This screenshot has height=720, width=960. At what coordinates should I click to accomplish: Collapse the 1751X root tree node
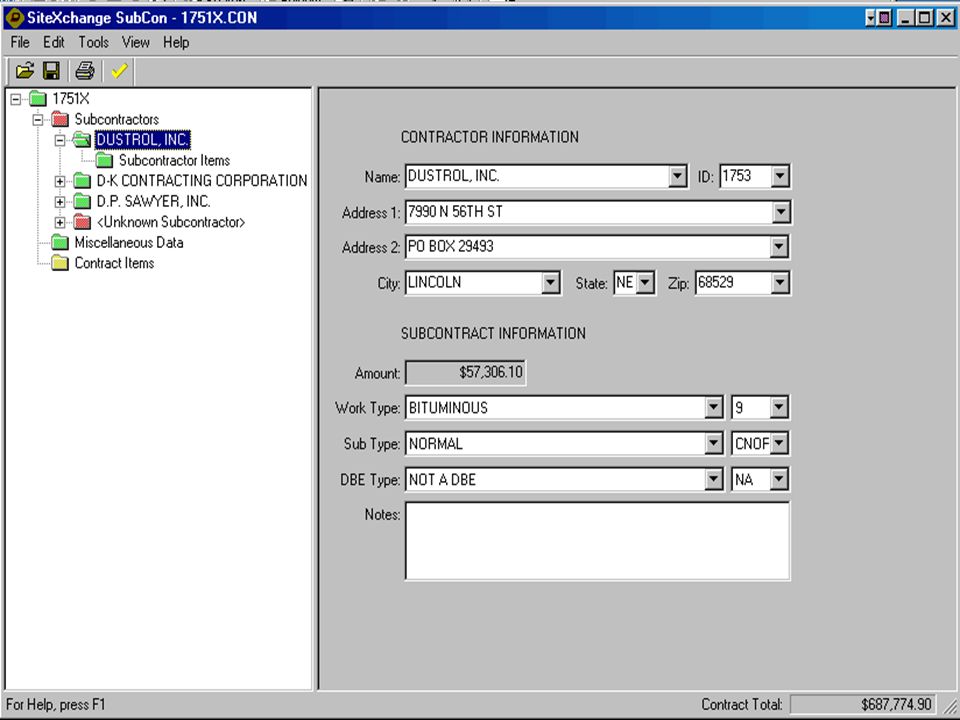(x=16, y=99)
